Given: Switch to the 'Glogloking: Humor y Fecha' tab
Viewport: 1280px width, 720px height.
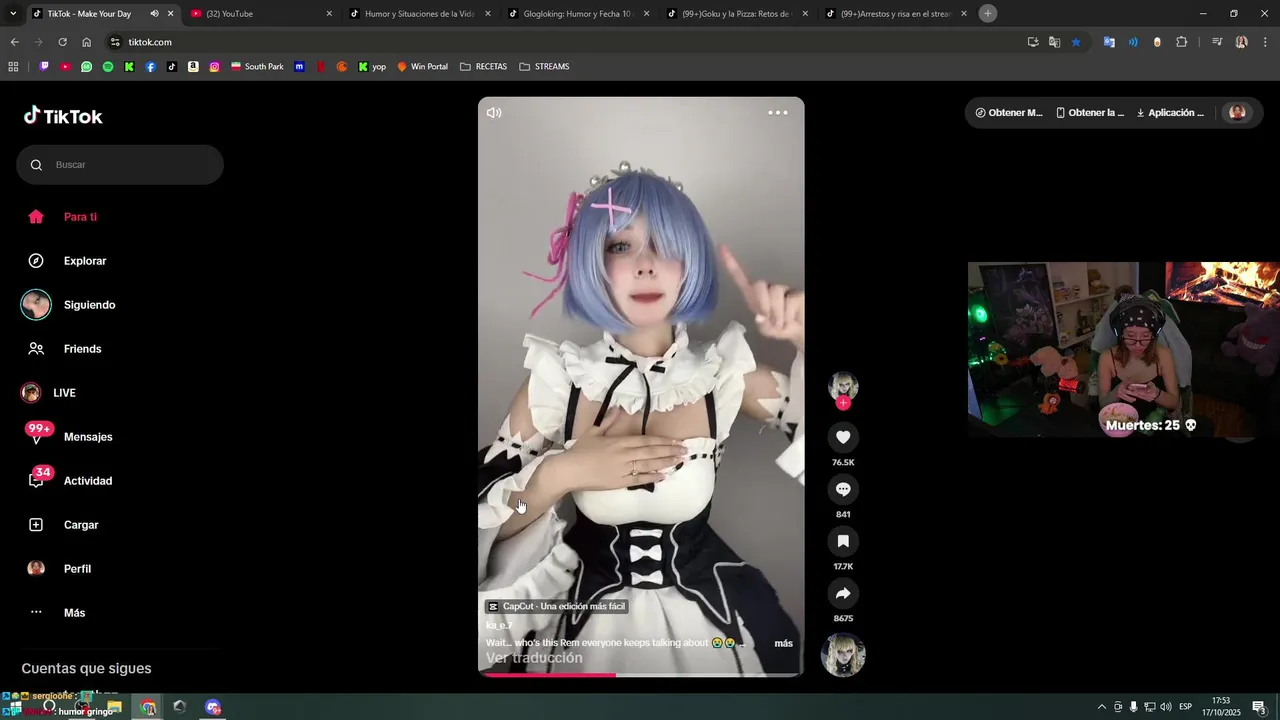Looking at the screenshot, I should 578,14.
